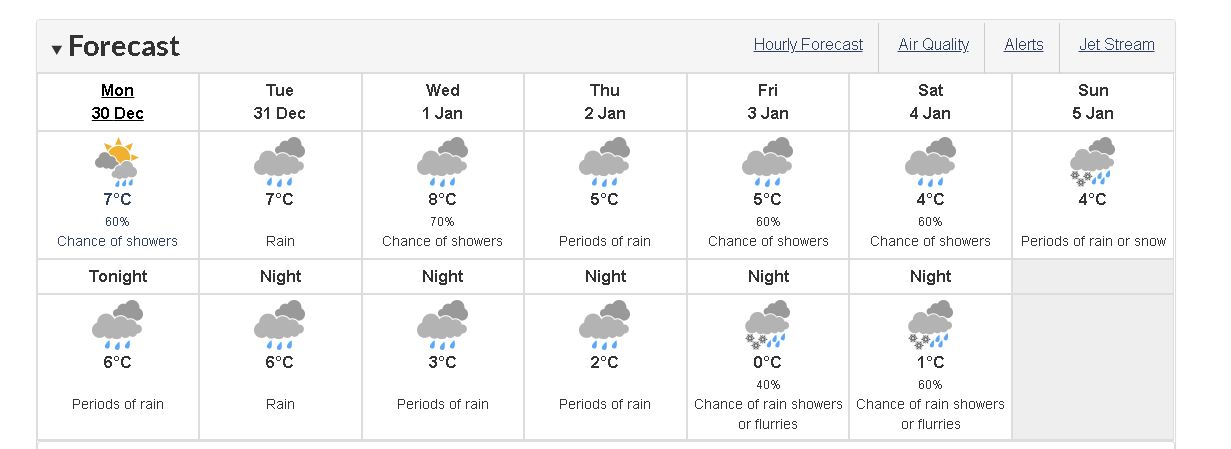Viewport: 1231px width, 449px height.
Task: Select the Mon 30 Dec day header
Action: 118,102
